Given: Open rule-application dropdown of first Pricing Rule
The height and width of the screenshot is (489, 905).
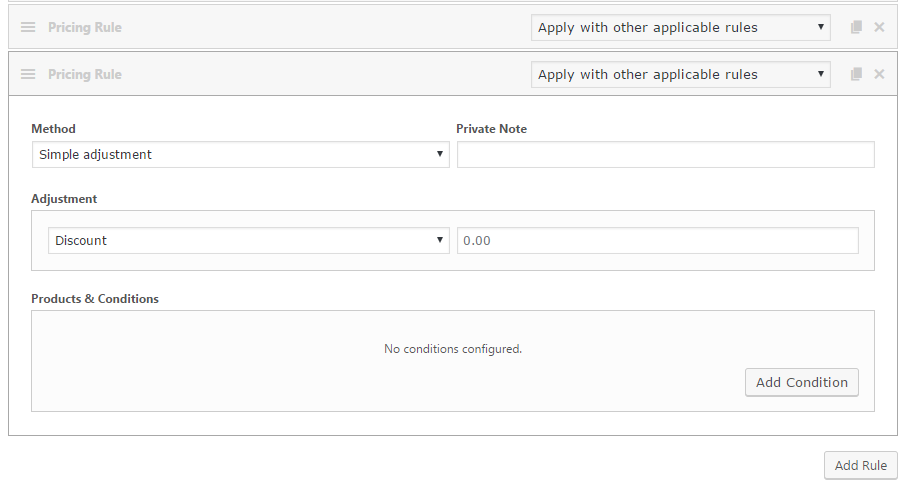Looking at the screenshot, I should [680, 27].
